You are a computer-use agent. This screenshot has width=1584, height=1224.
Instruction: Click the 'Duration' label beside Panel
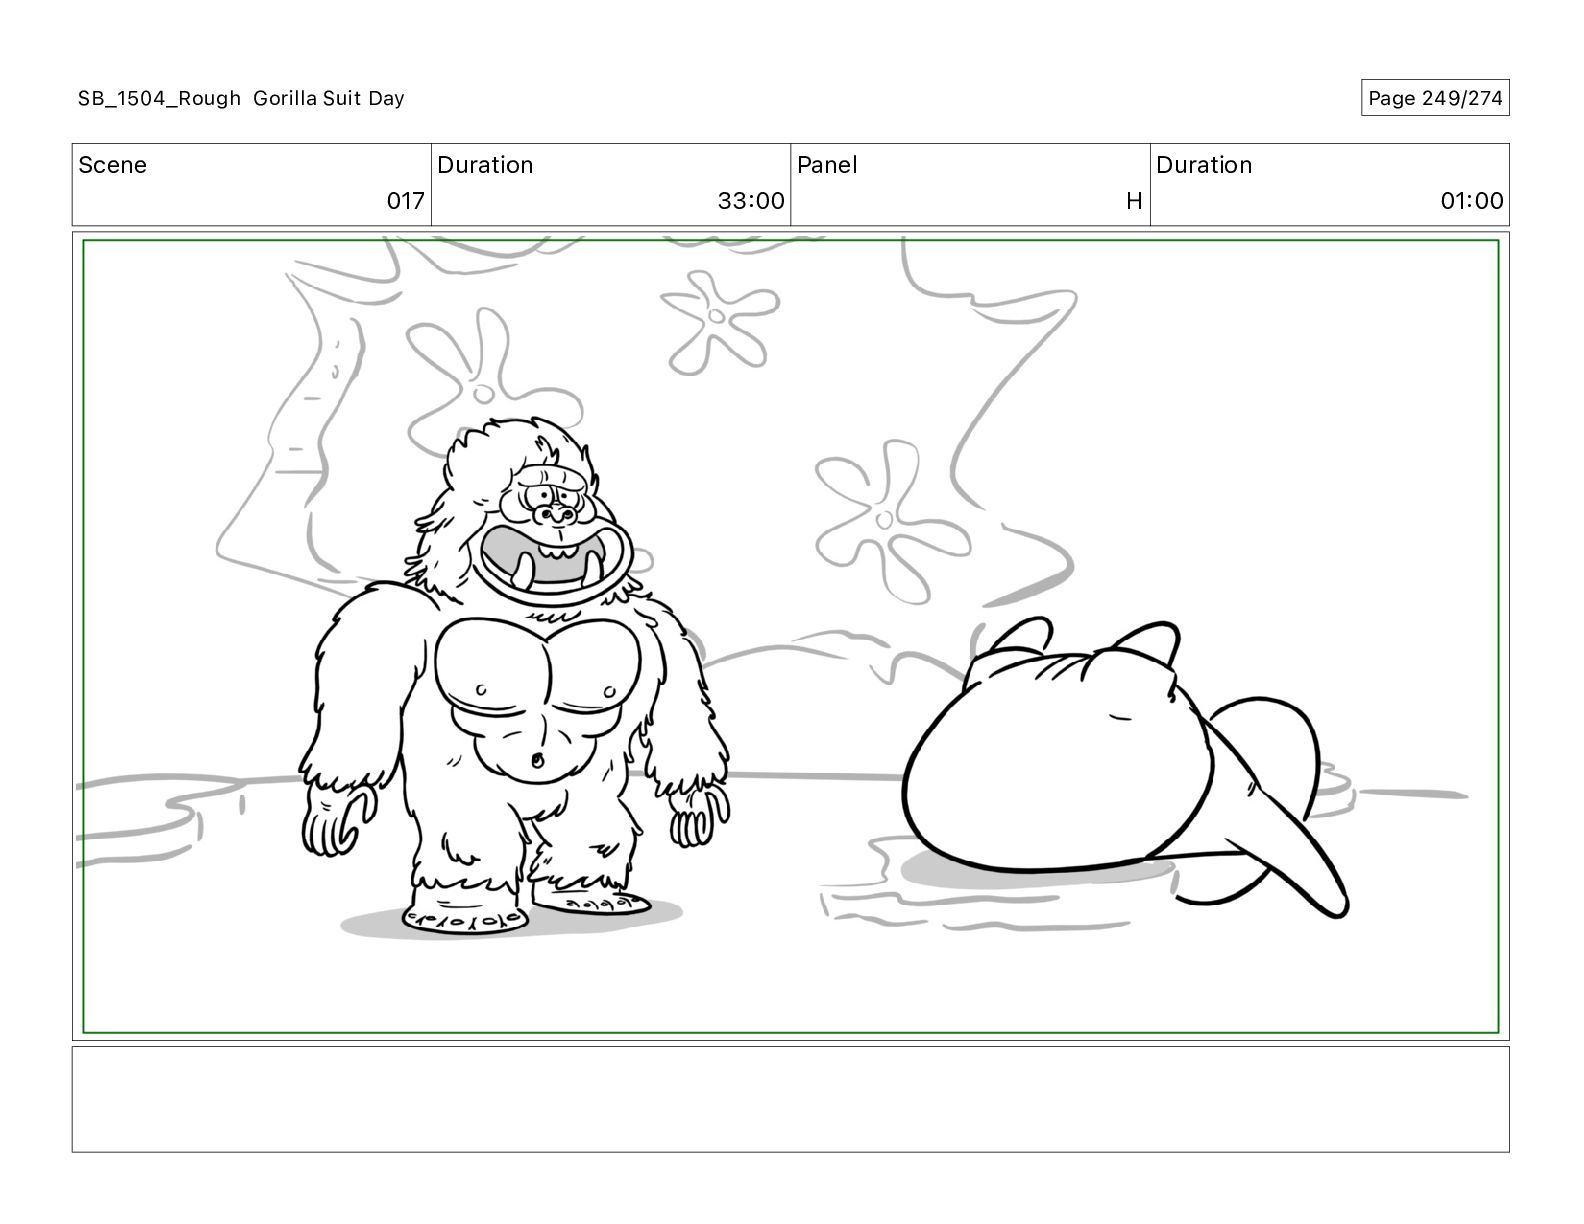coord(1204,165)
